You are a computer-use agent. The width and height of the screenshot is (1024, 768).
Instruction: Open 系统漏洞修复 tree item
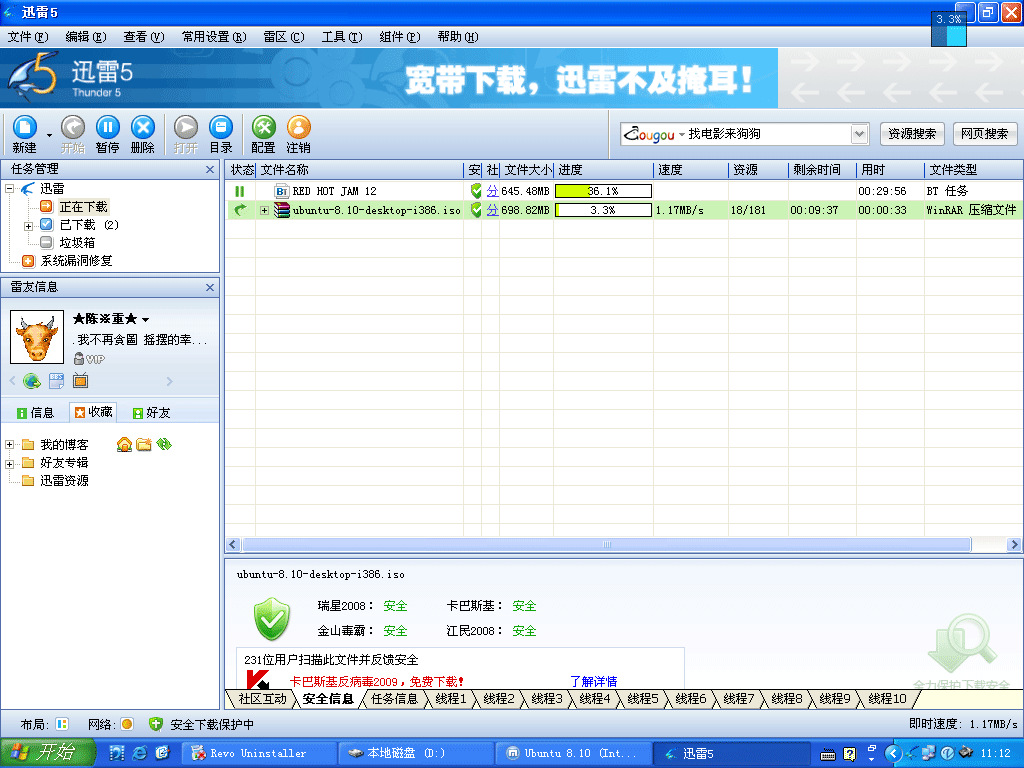76,261
